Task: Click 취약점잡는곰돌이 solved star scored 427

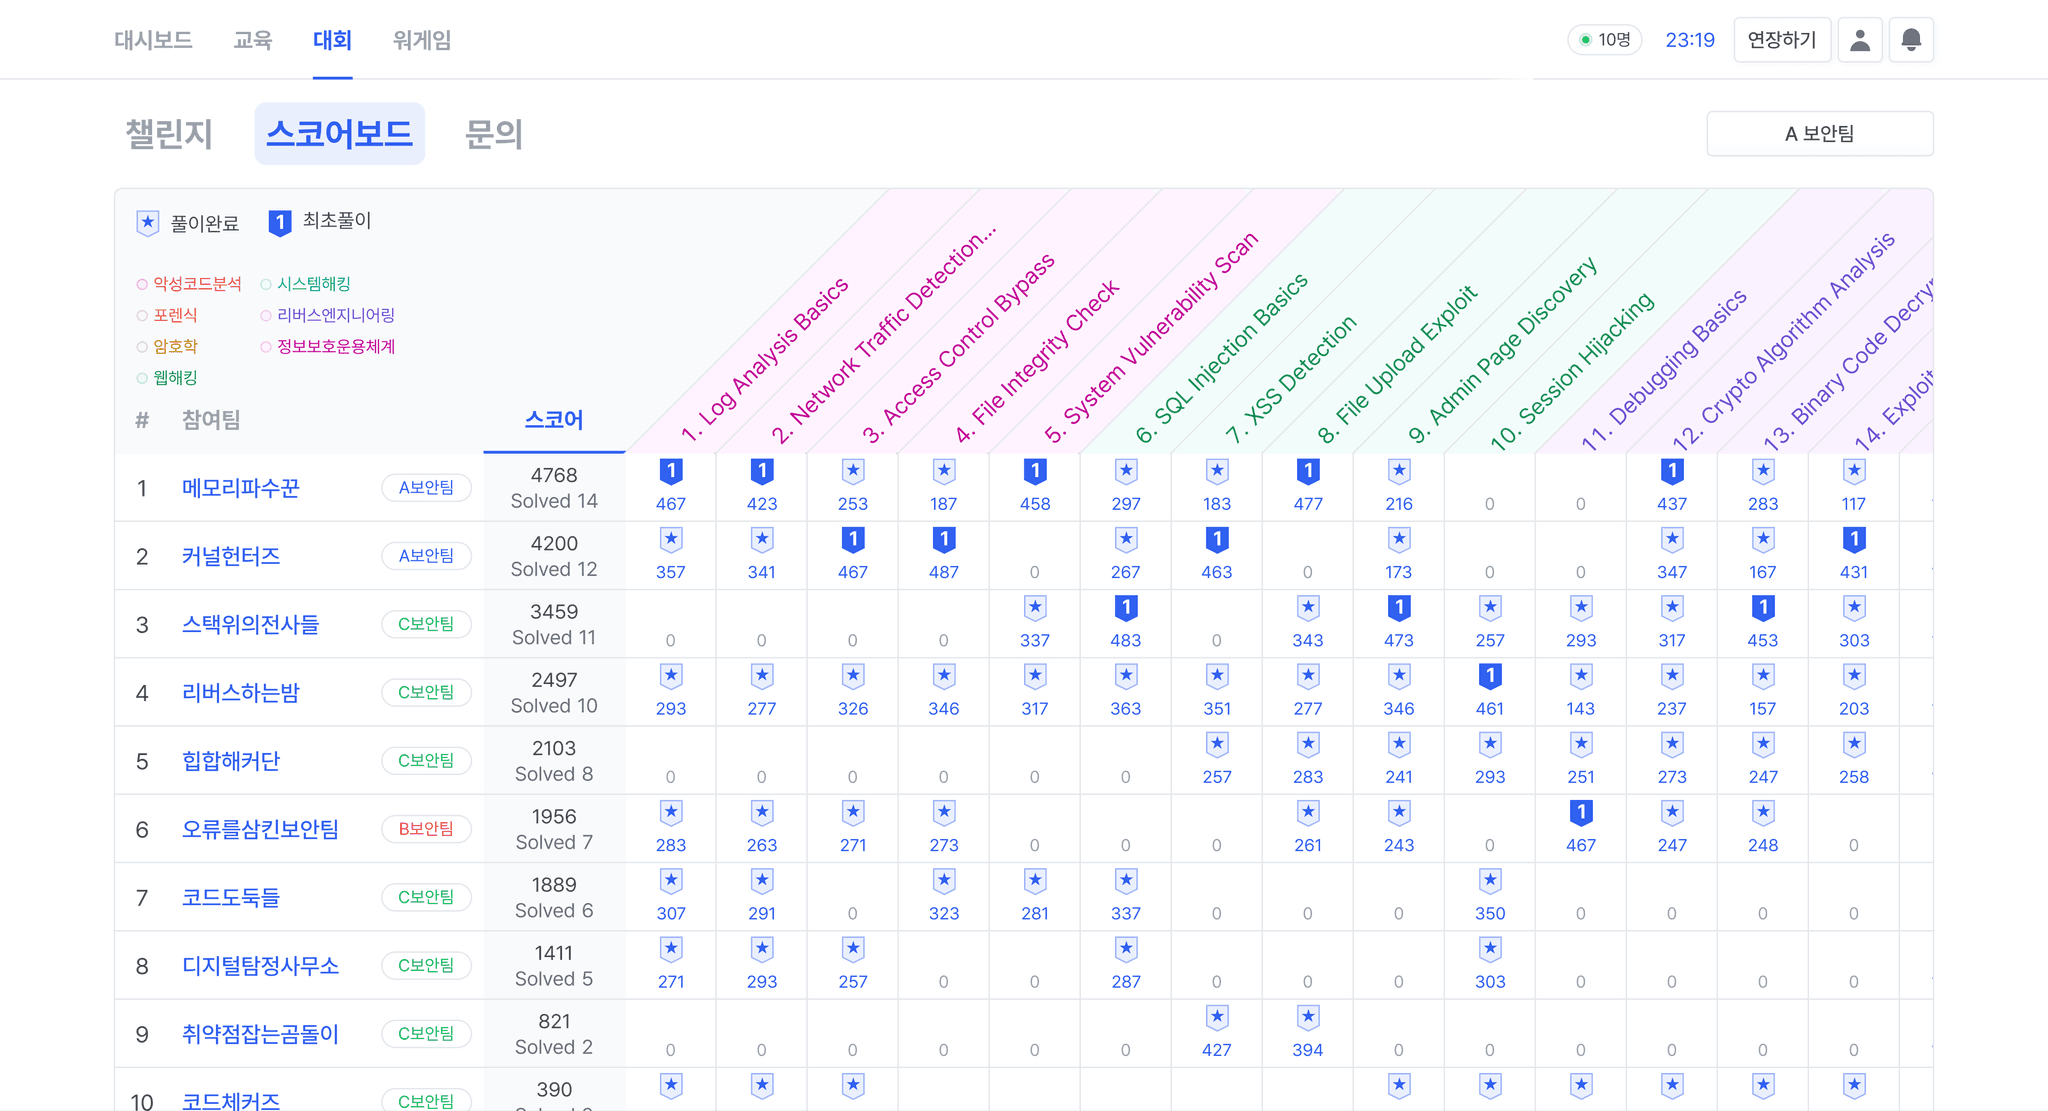Action: click(1217, 1018)
